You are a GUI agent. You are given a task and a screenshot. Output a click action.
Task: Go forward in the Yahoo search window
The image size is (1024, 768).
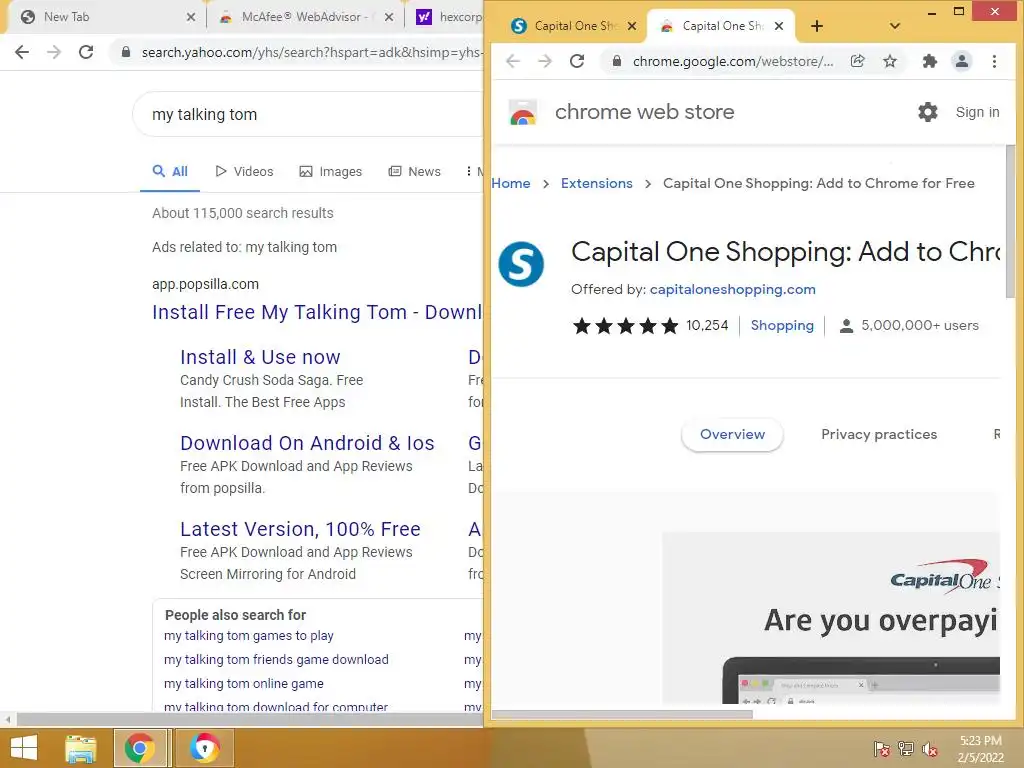54,52
